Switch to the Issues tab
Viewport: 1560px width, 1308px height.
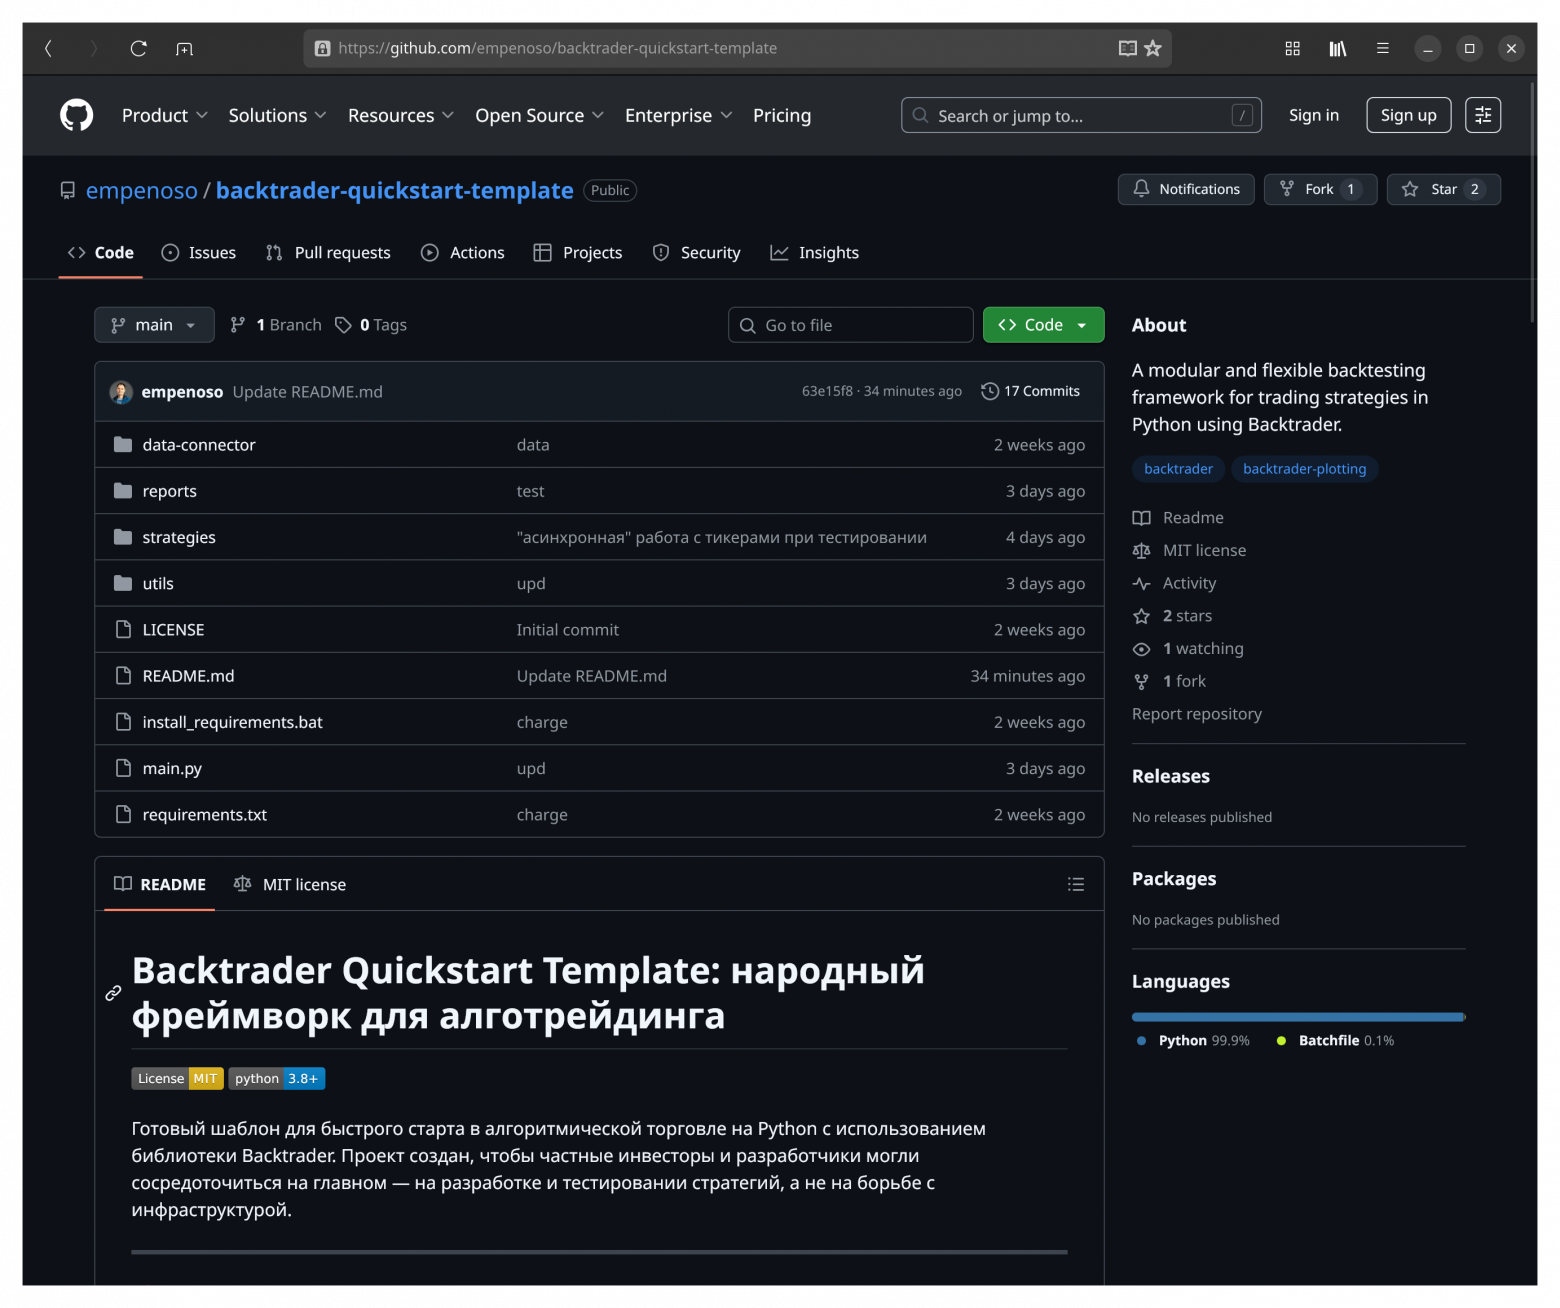point(199,253)
